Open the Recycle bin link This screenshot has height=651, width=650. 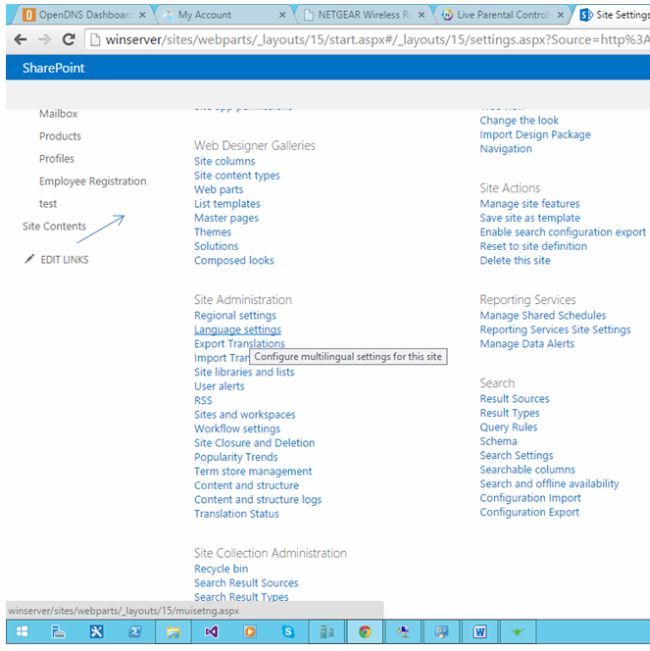[221, 569]
